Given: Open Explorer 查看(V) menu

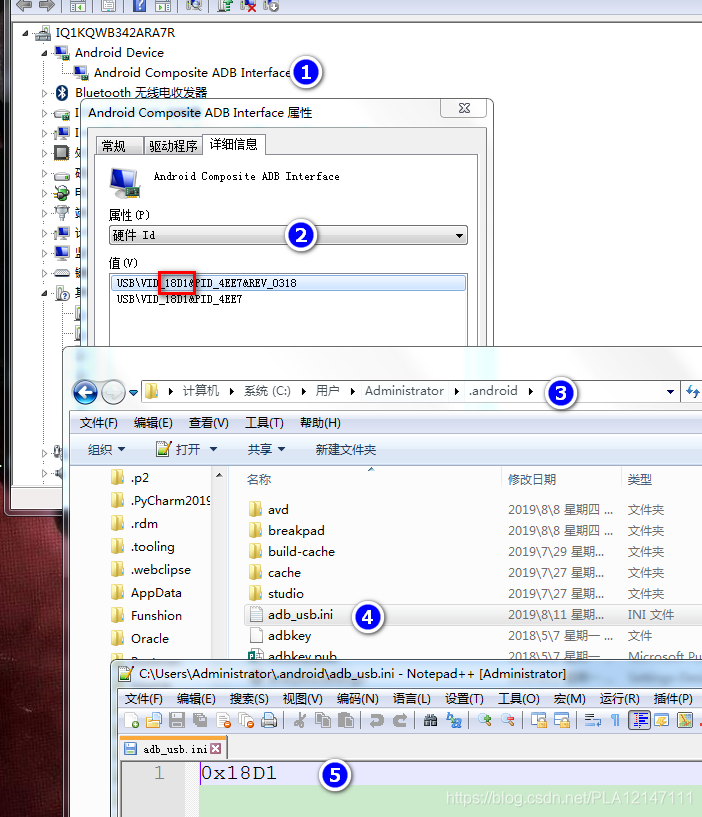Looking at the screenshot, I should (x=208, y=423).
